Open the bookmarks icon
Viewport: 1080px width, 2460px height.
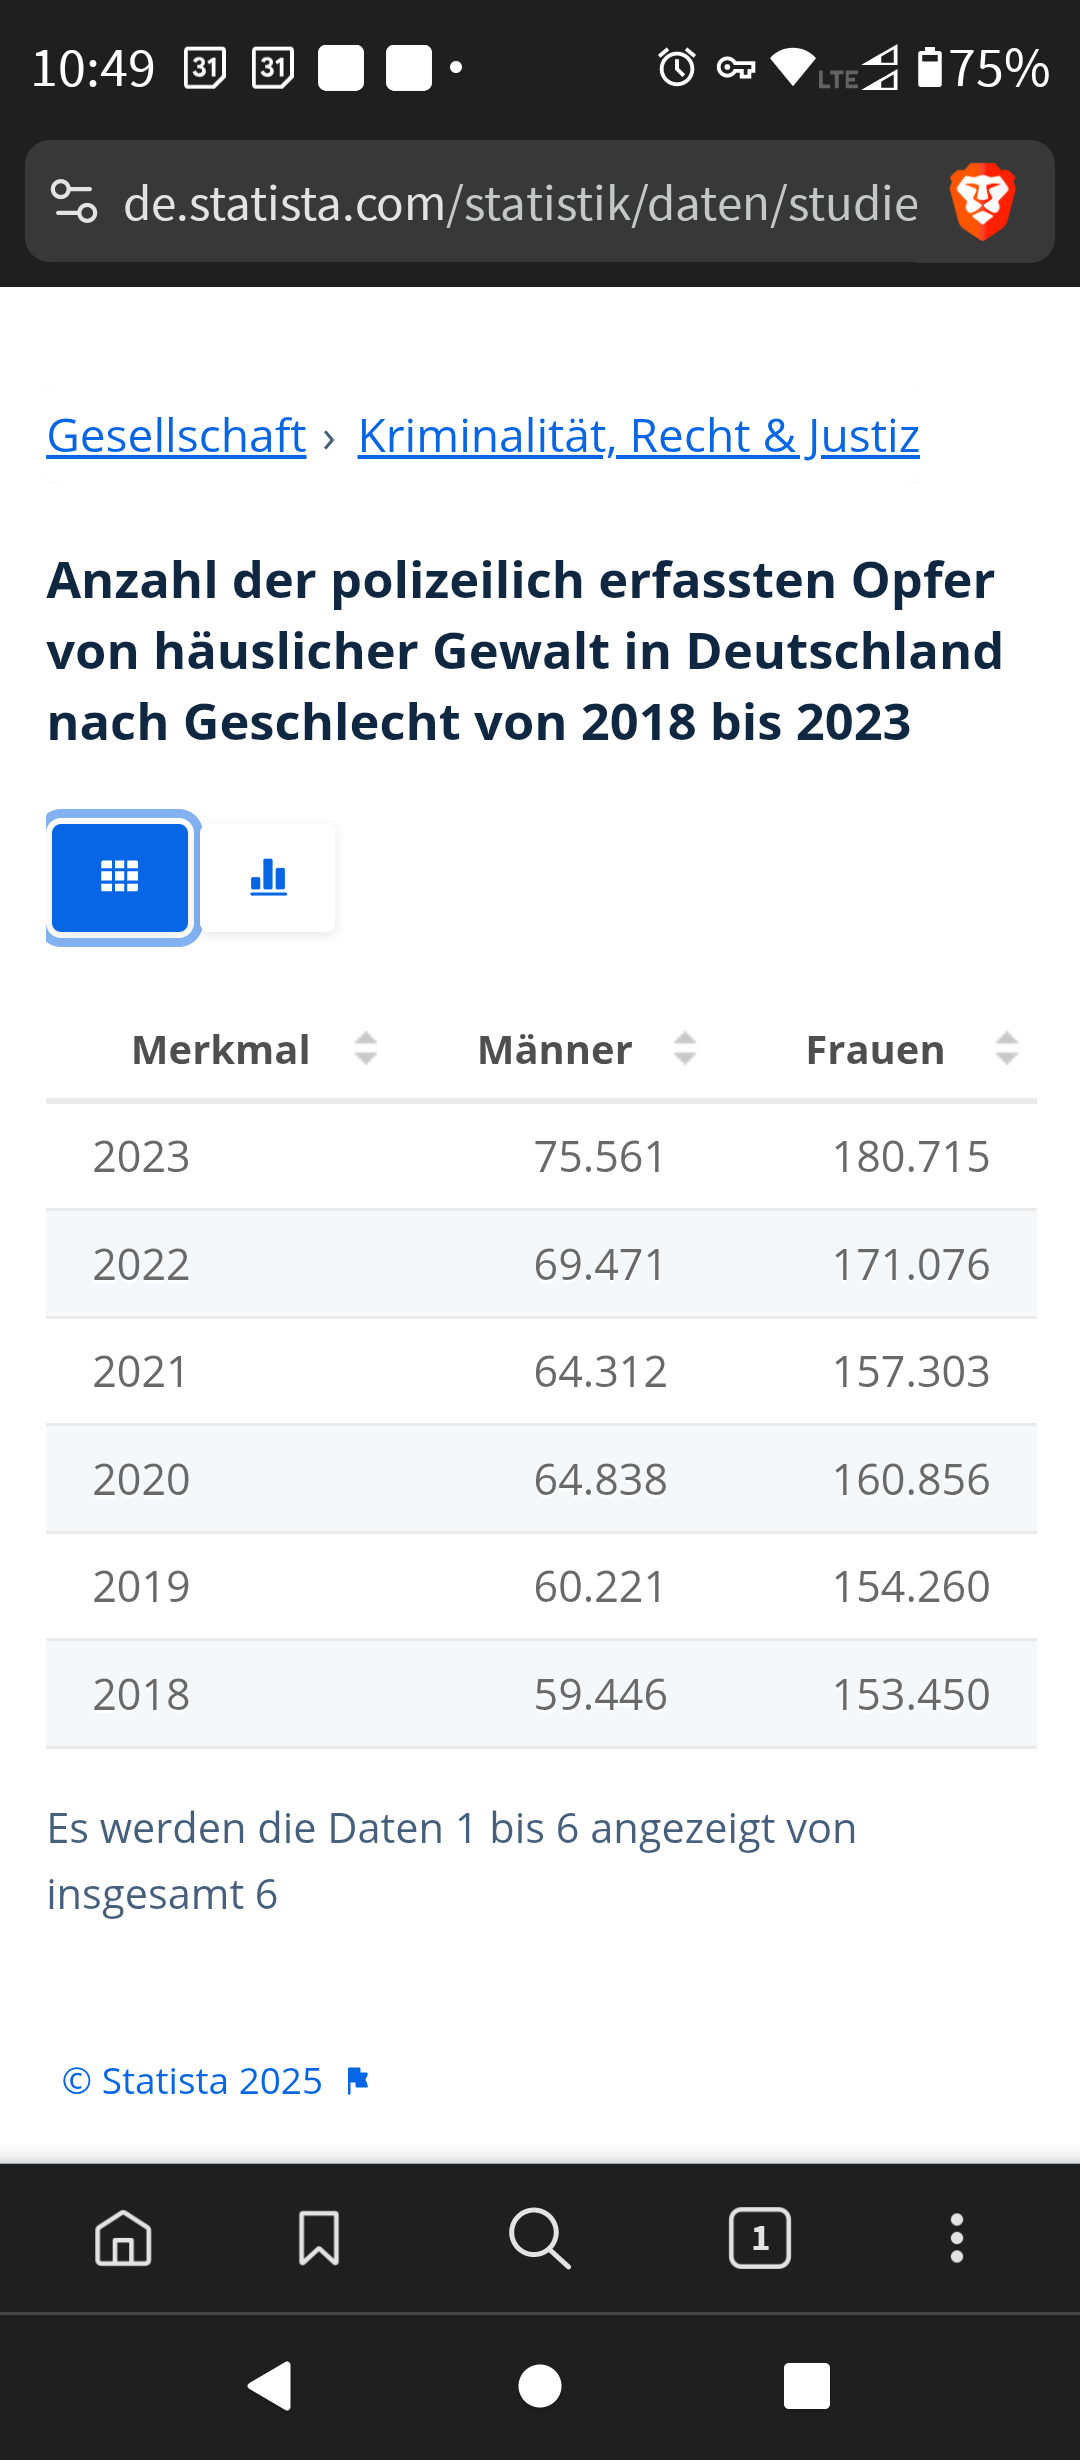pyautogui.click(x=319, y=2237)
